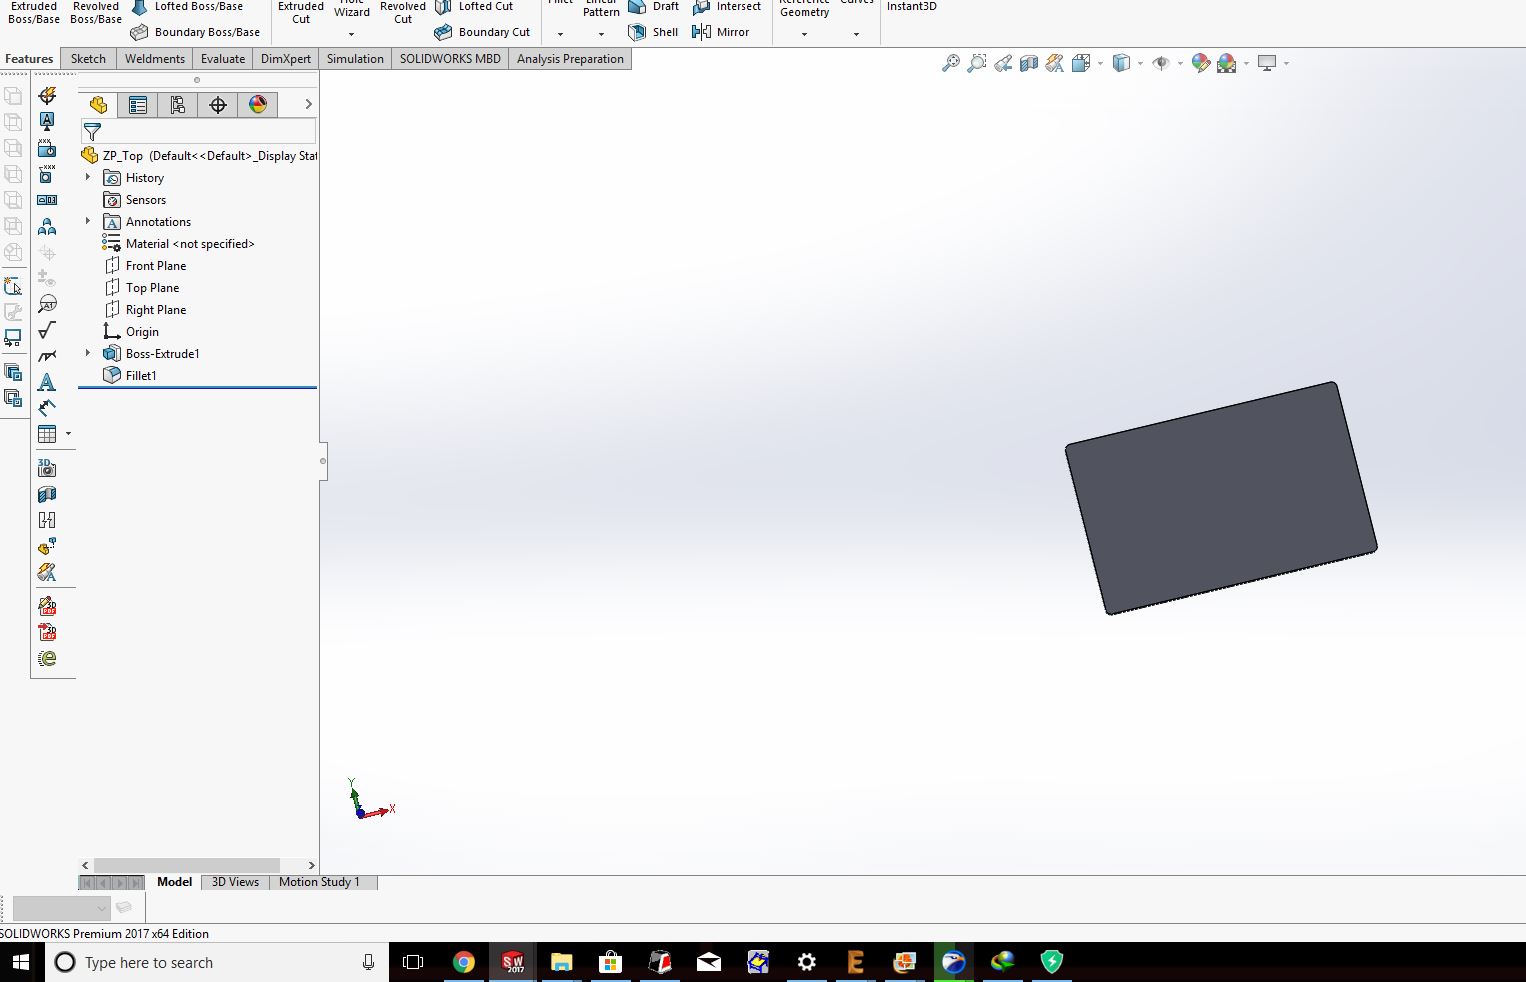Screen dimensions: 1526x982
Task: Toggle the Section View icon
Action: pyautogui.click(x=1029, y=64)
